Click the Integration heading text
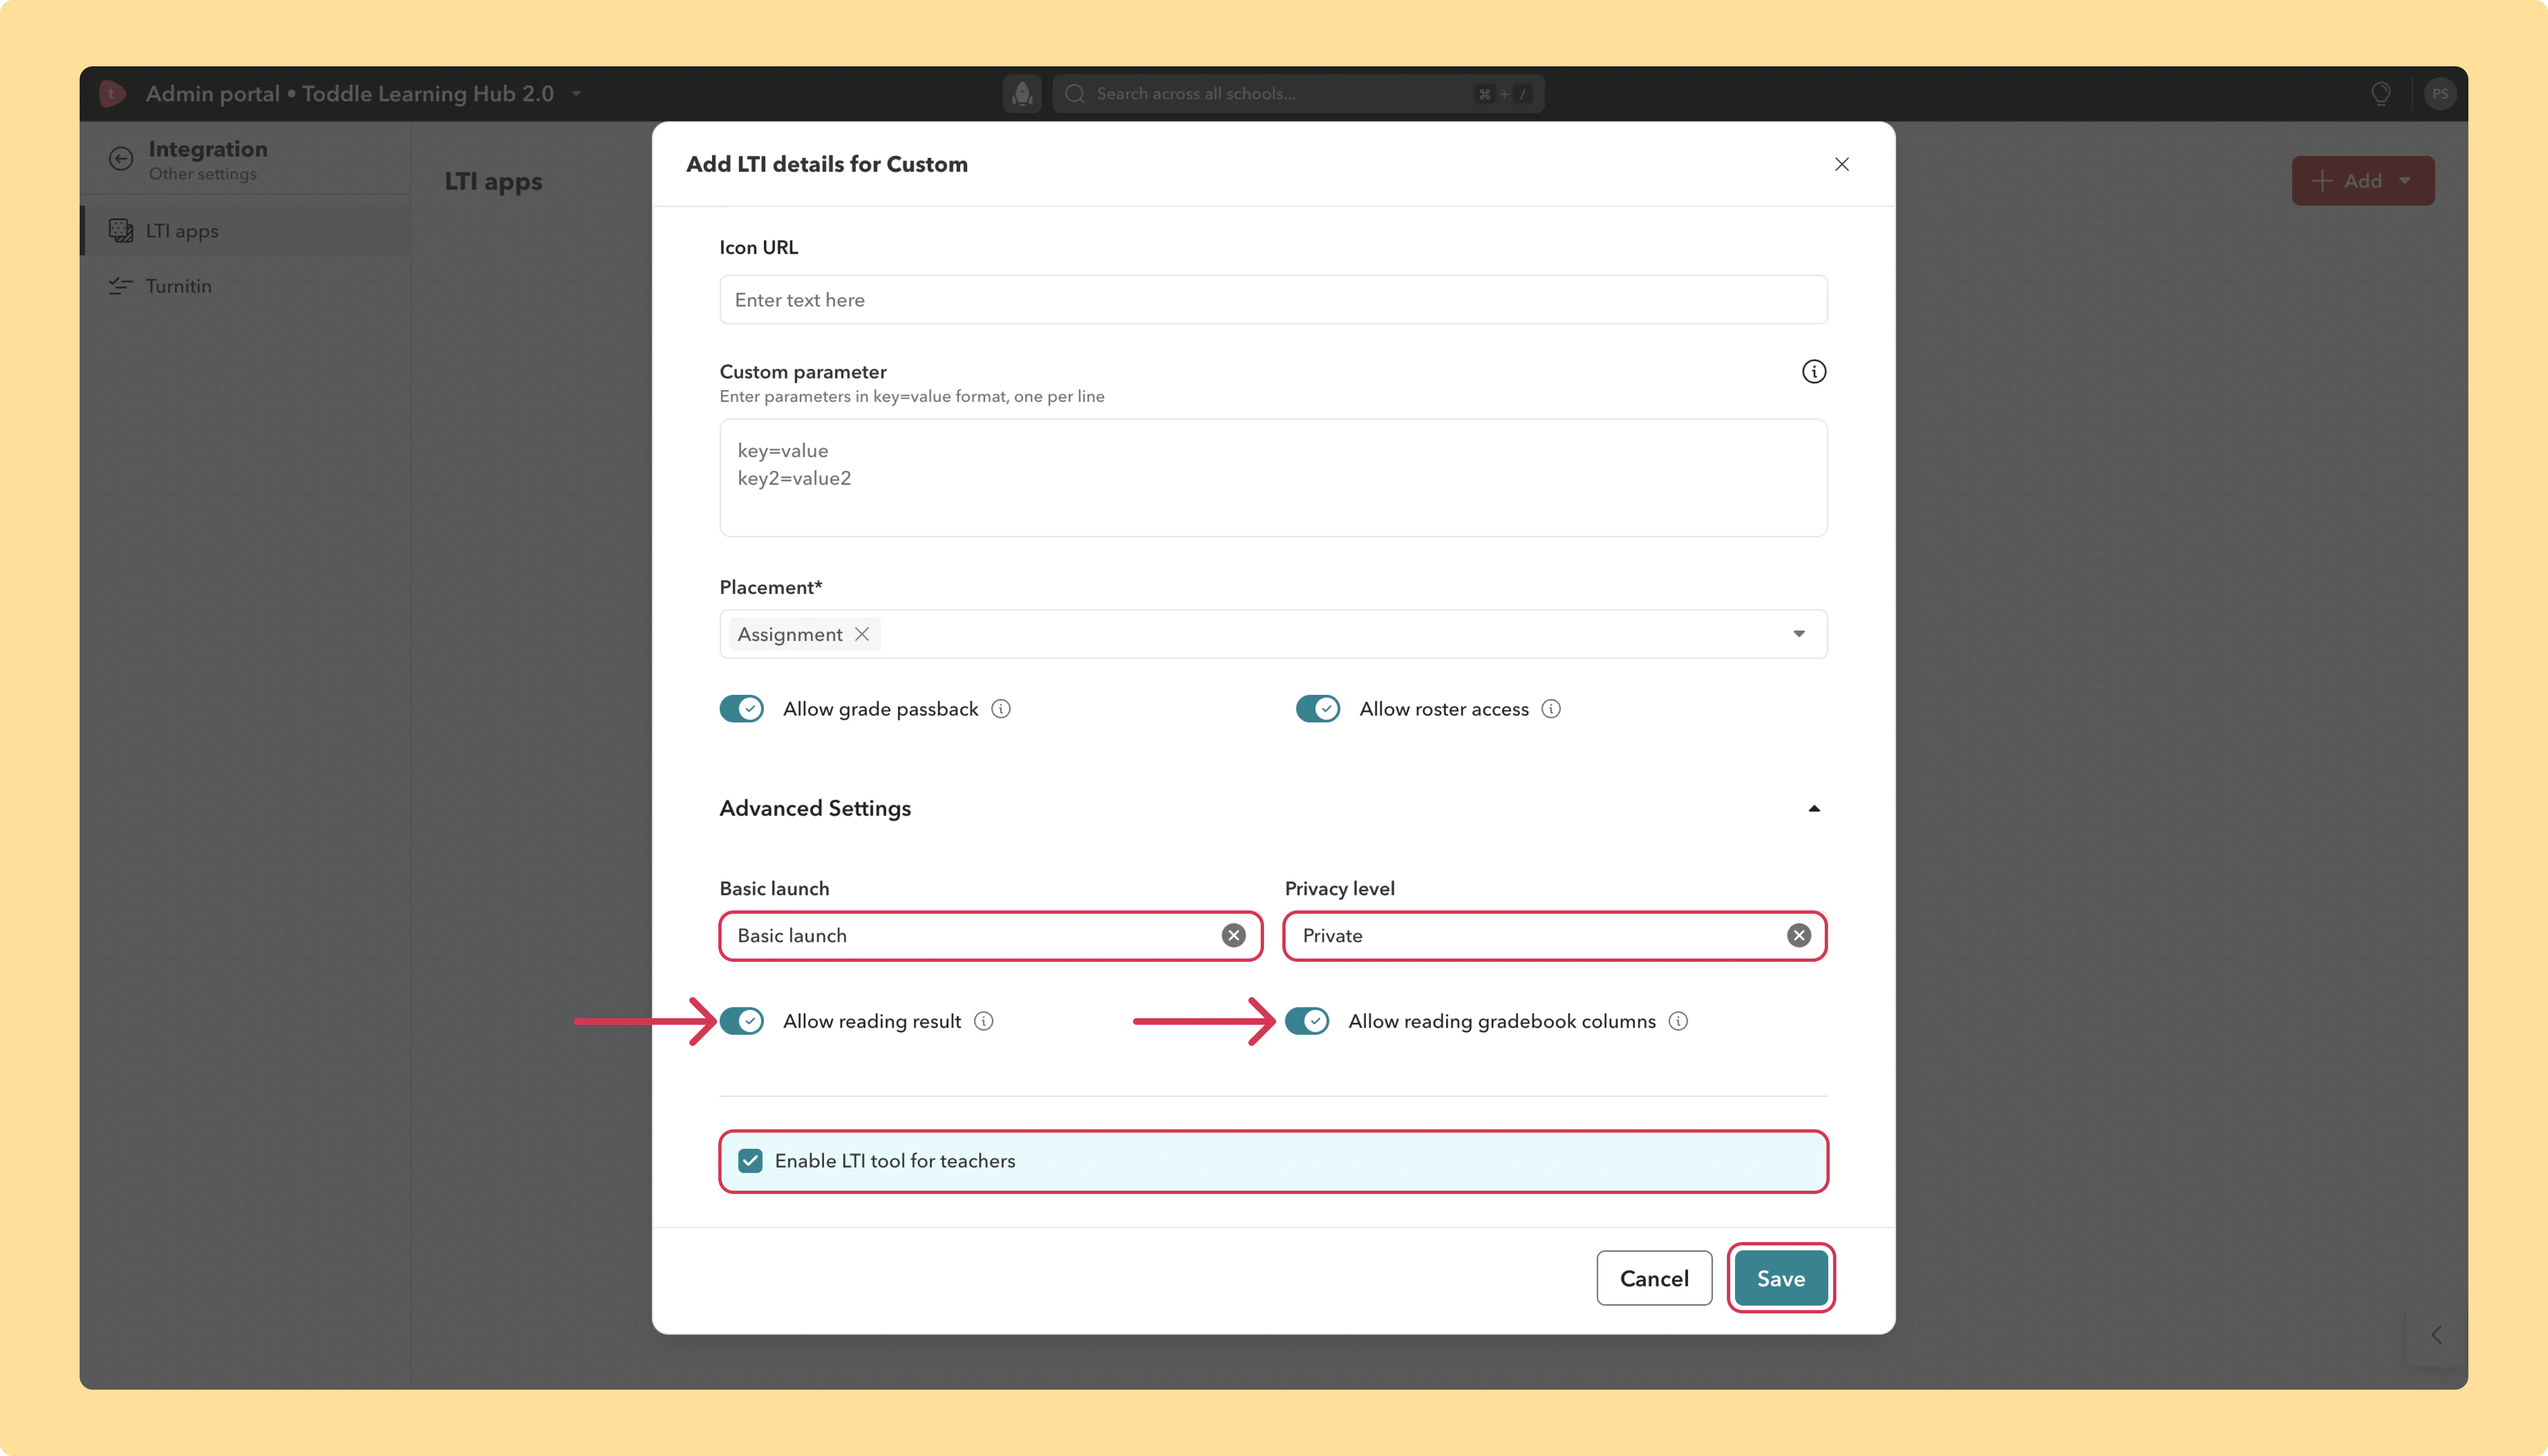This screenshot has width=2548, height=1456. (208, 149)
